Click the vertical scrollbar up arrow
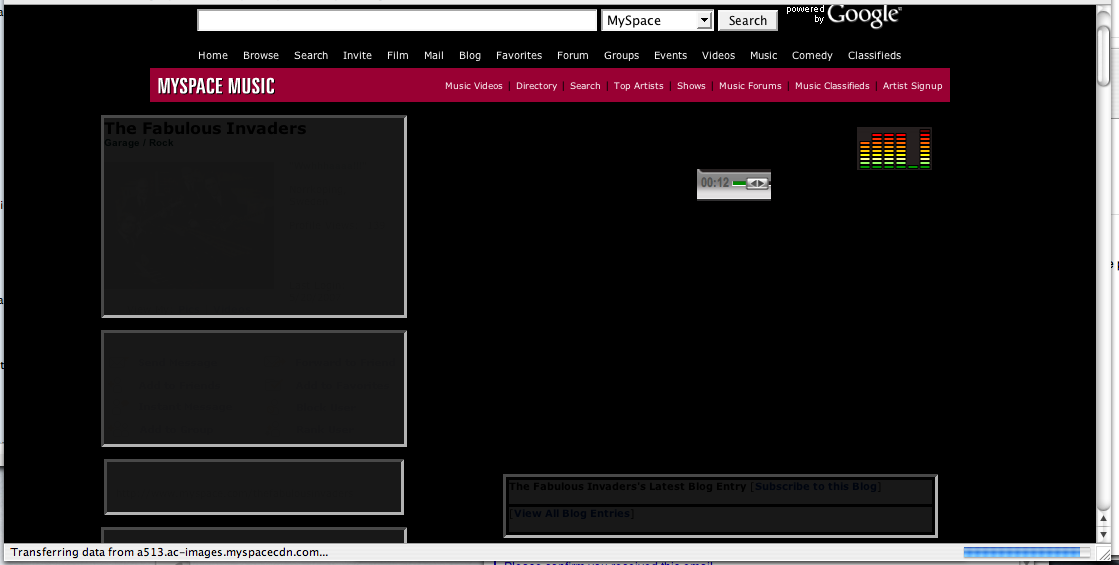This screenshot has height=565, width=1119. [x=1103, y=519]
